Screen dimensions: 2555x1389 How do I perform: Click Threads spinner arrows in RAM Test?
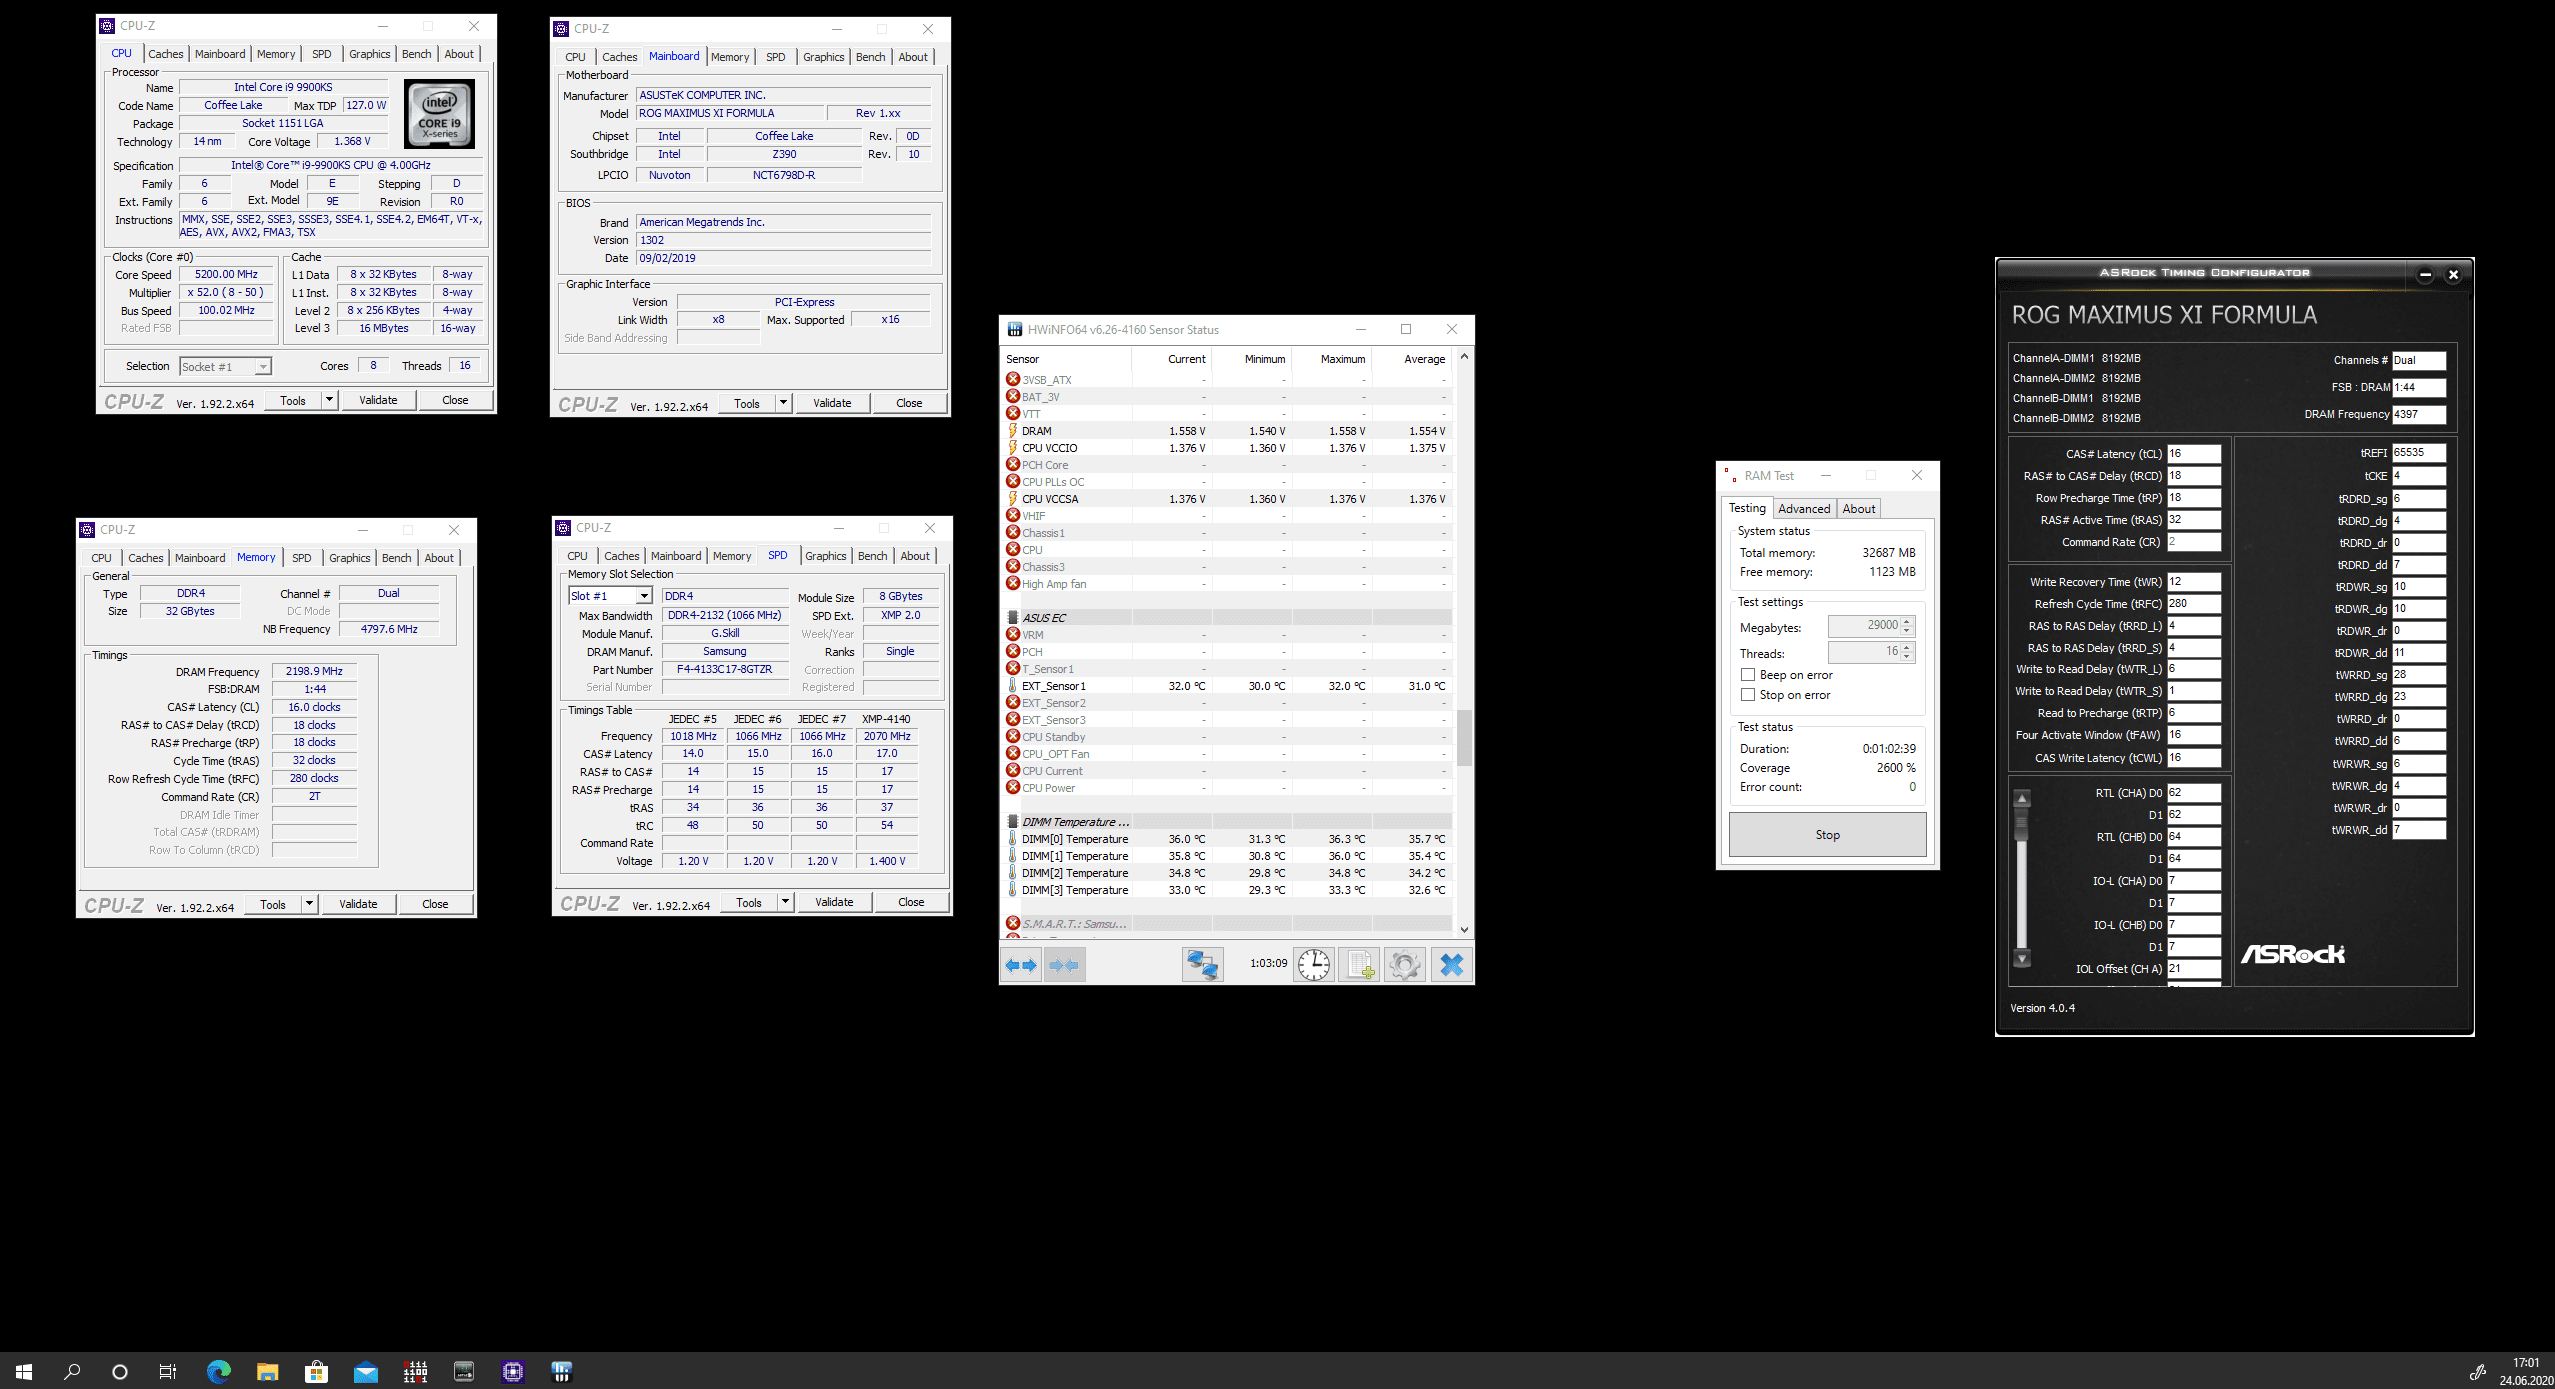point(1907,652)
